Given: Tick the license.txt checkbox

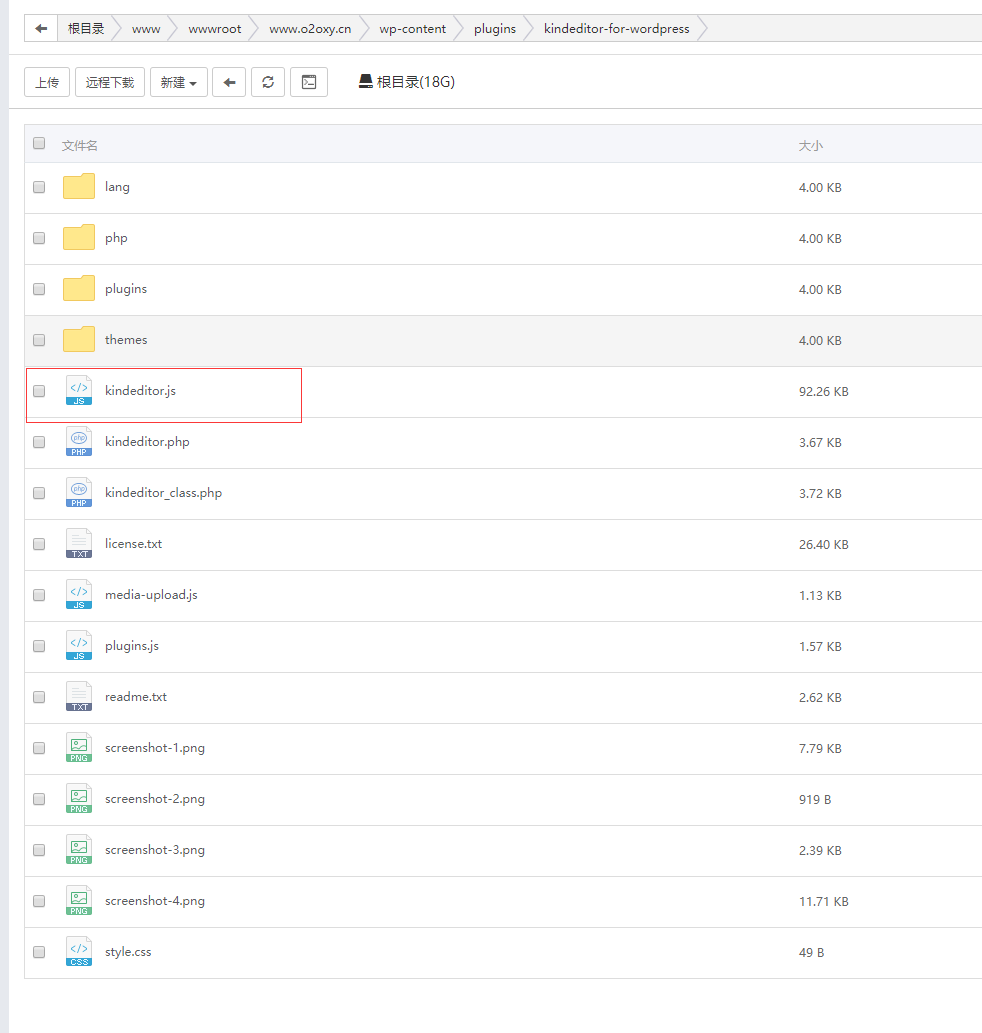Looking at the screenshot, I should pyautogui.click(x=39, y=544).
